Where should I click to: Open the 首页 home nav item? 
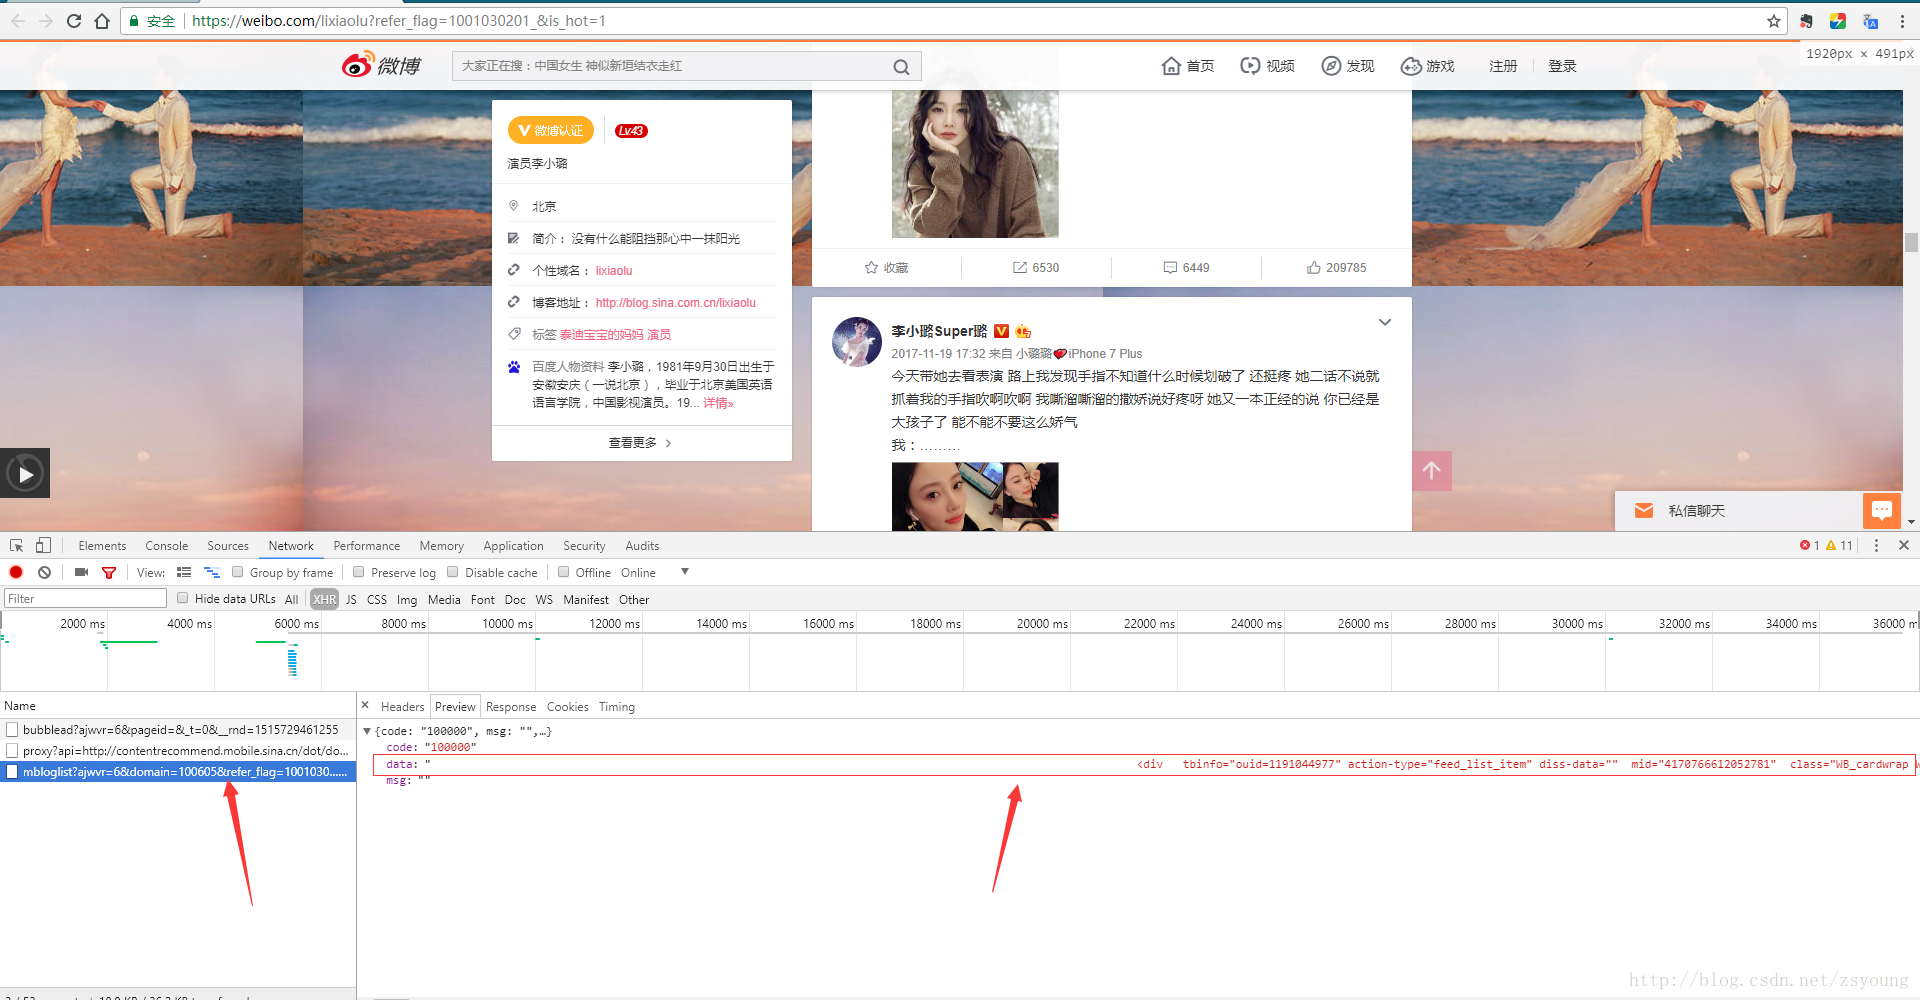1188,66
